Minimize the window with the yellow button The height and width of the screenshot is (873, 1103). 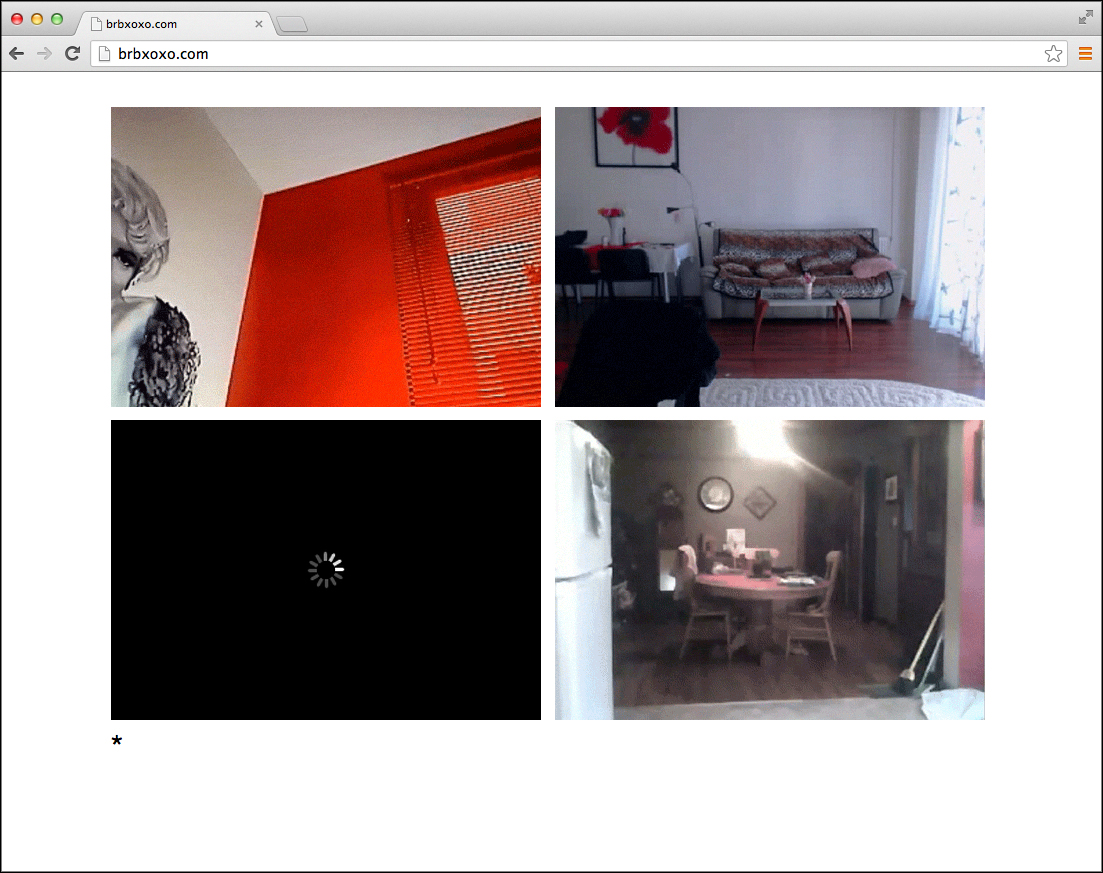click(37, 19)
